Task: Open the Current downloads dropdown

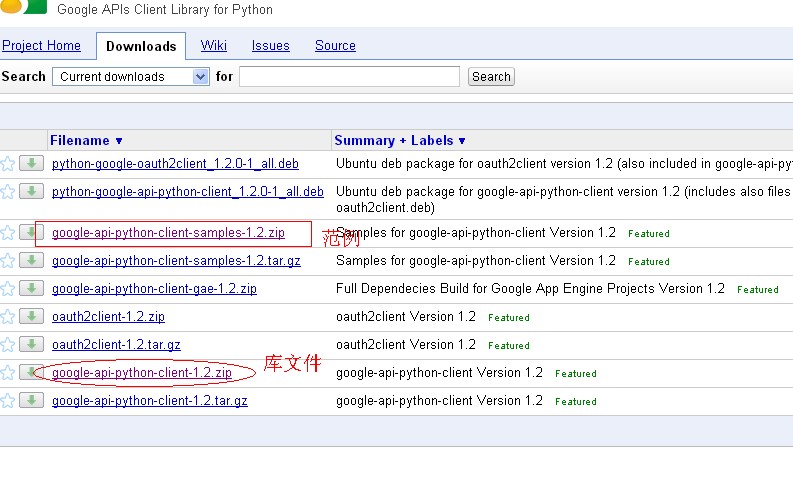Action: pyautogui.click(x=130, y=77)
